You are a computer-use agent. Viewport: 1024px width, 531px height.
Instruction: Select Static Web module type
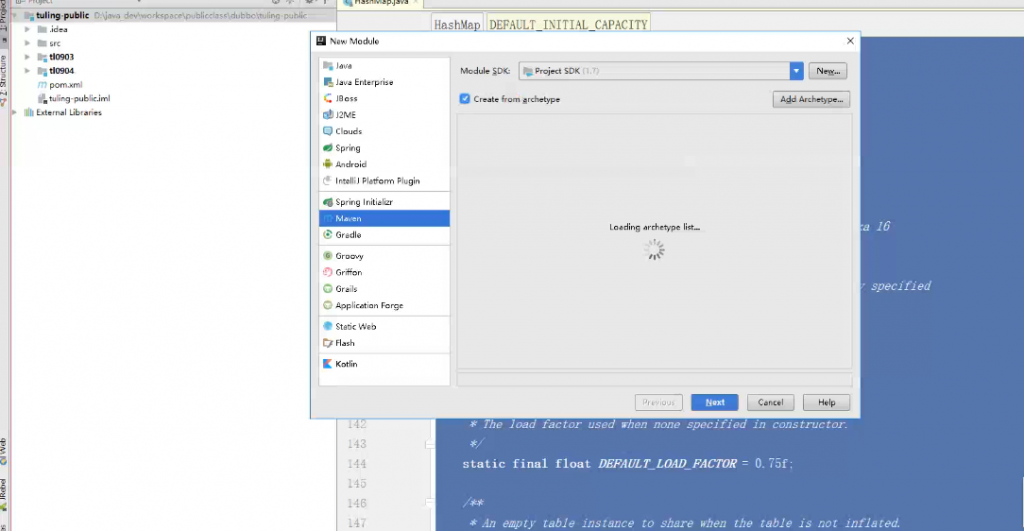pyautogui.click(x=384, y=327)
